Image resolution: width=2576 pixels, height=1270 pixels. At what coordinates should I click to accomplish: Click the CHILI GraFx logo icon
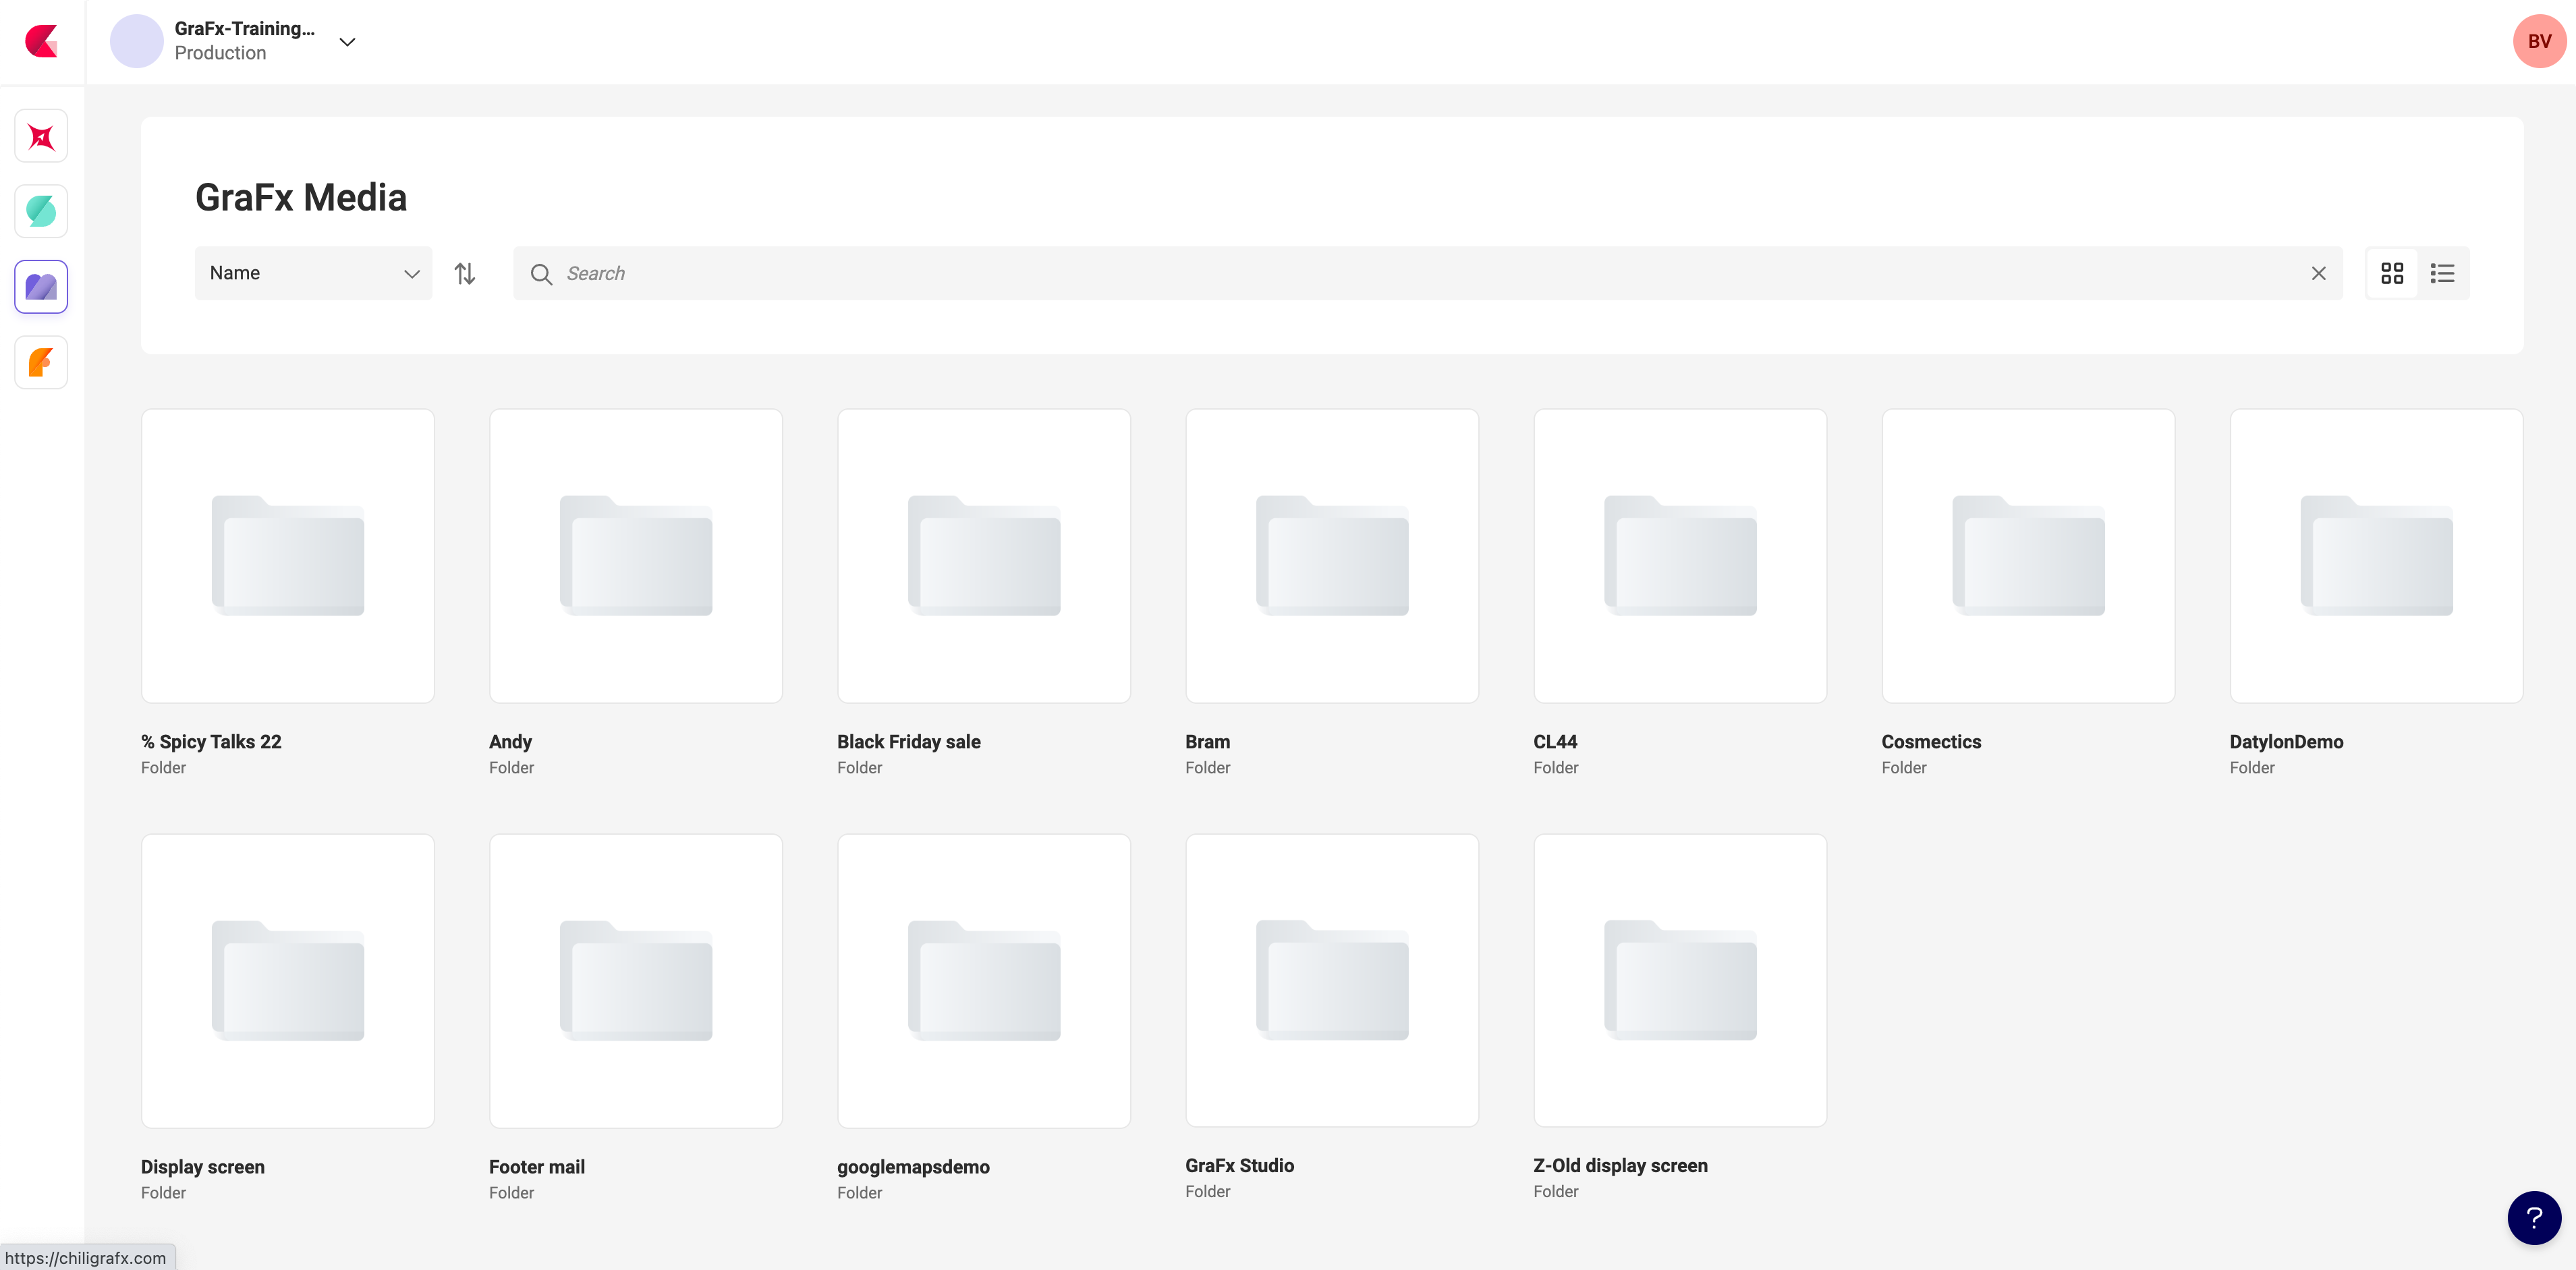(x=41, y=41)
